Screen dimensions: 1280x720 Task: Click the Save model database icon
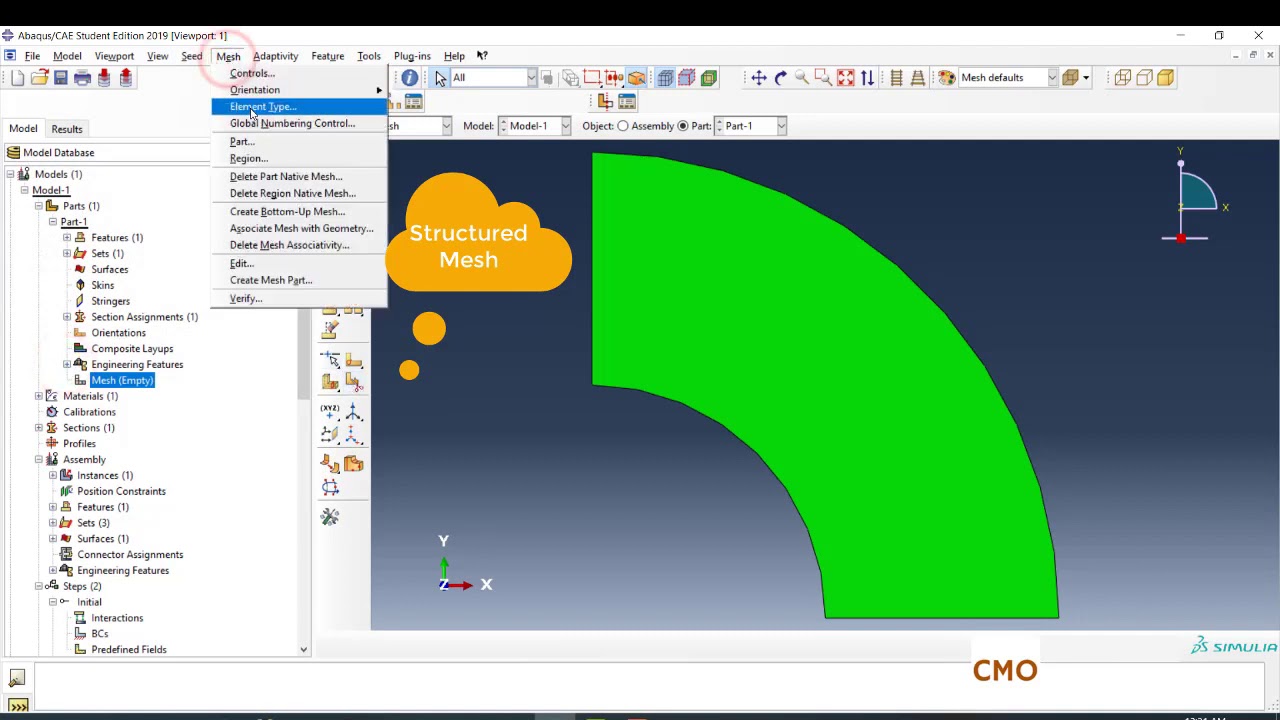point(61,78)
